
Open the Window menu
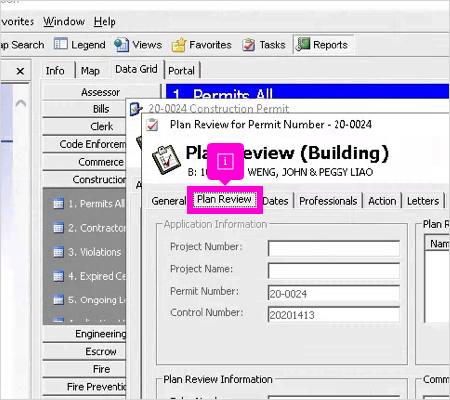coord(64,22)
